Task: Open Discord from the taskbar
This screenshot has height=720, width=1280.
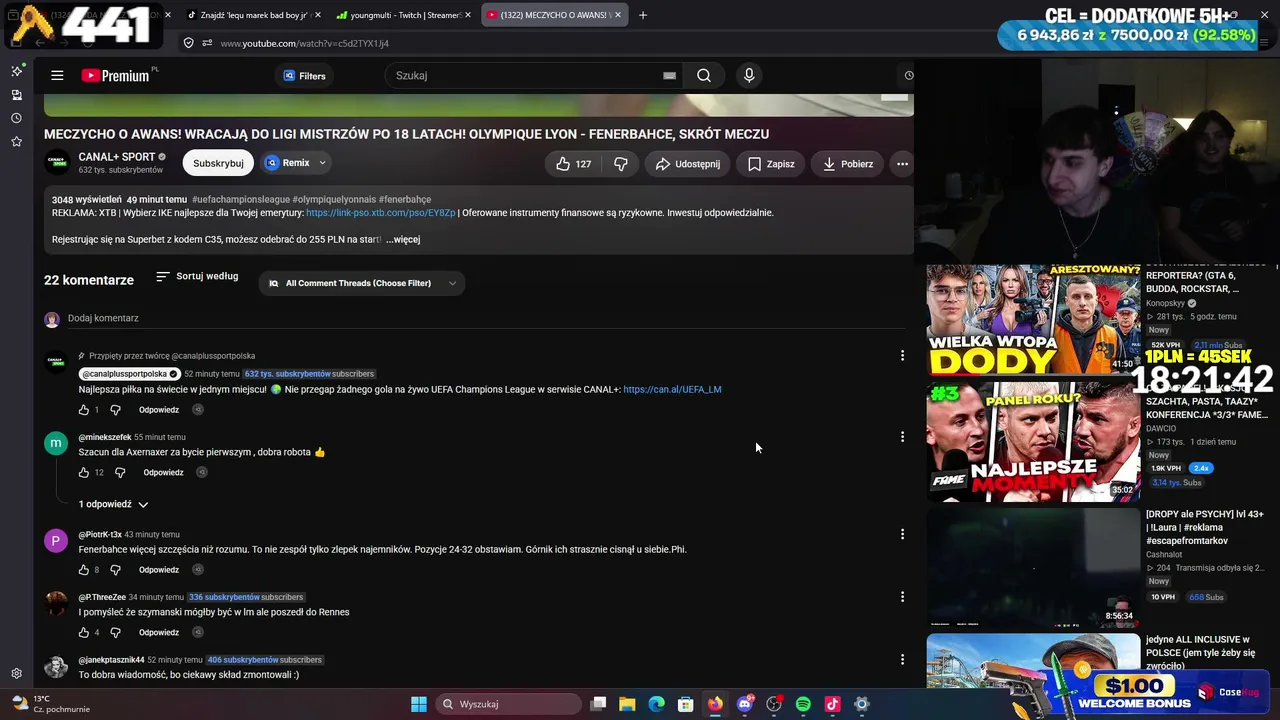Action: coord(744,704)
